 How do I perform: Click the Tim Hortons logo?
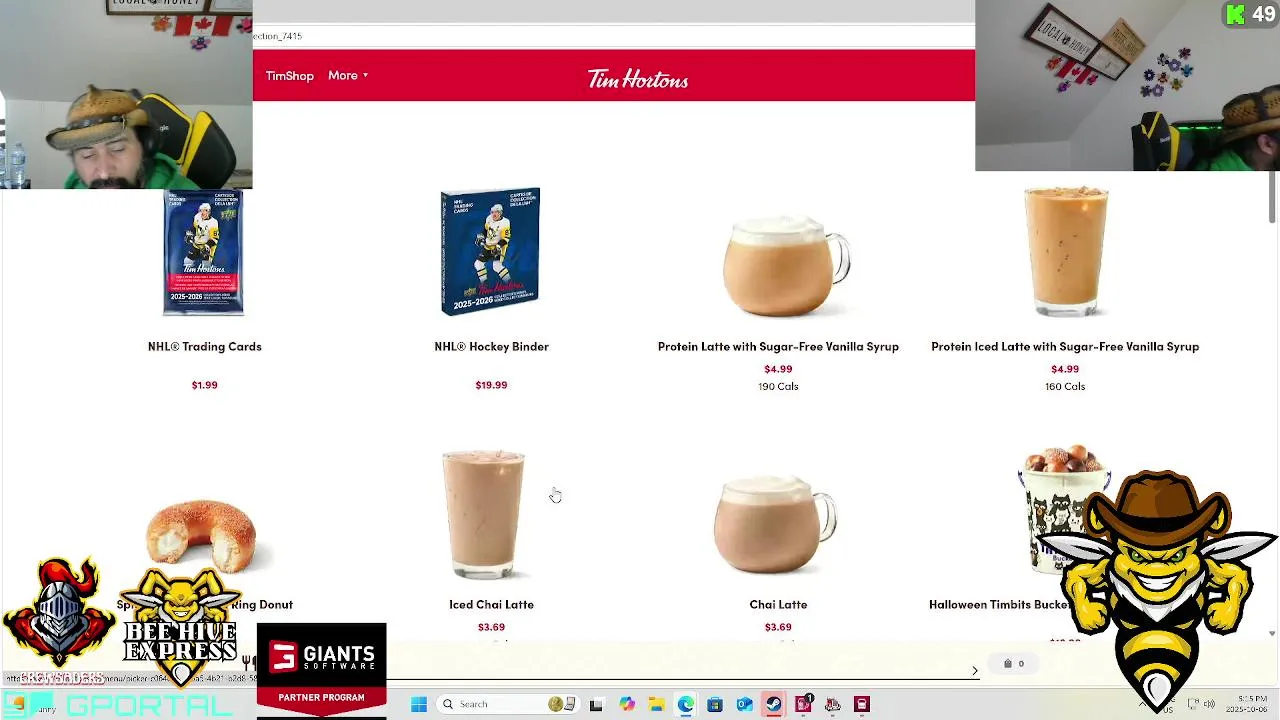(638, 79)
